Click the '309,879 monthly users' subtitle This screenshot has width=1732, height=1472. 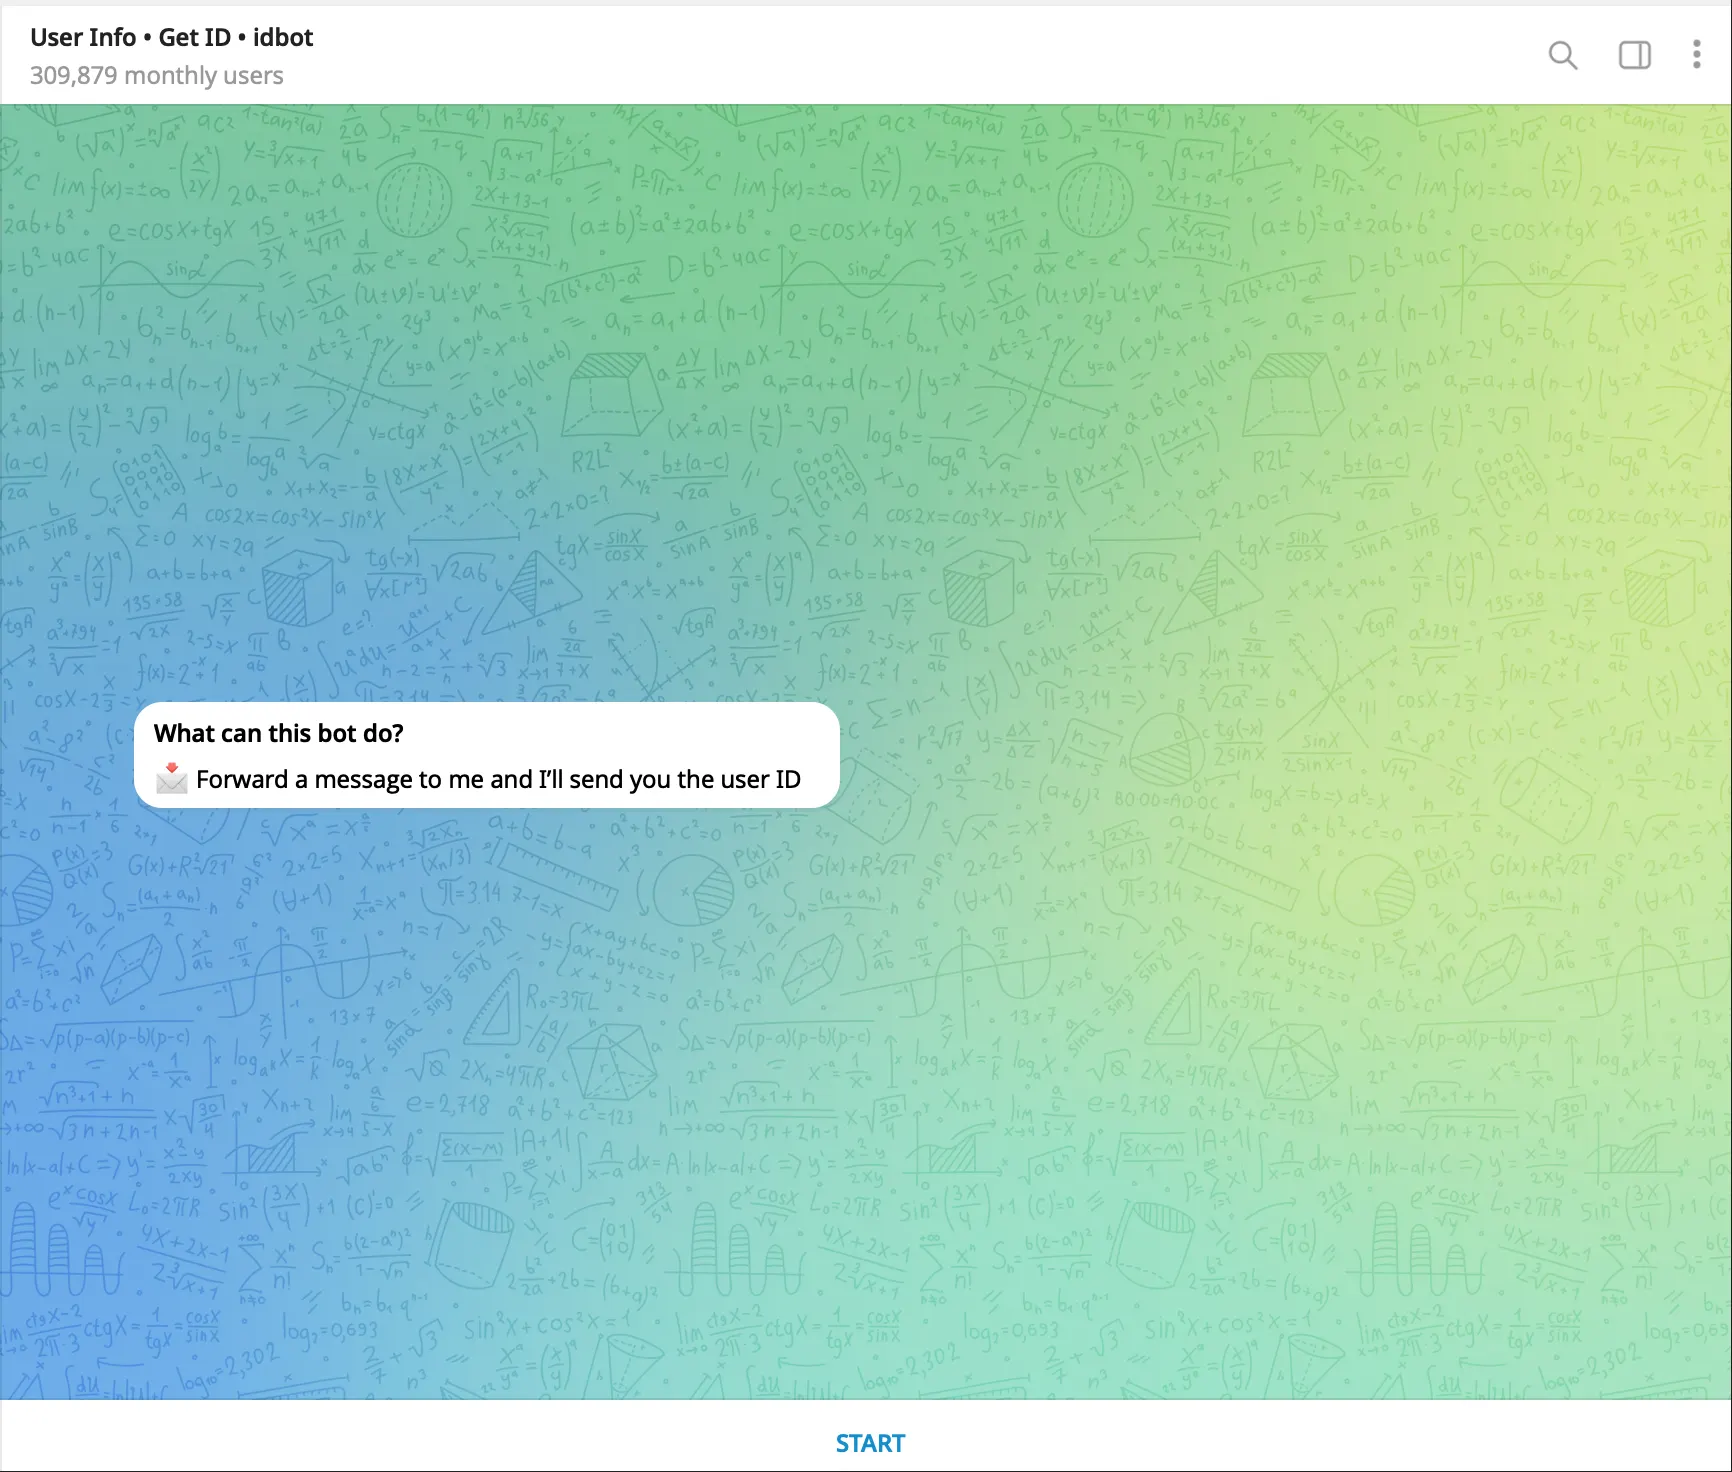pos(156,76)
